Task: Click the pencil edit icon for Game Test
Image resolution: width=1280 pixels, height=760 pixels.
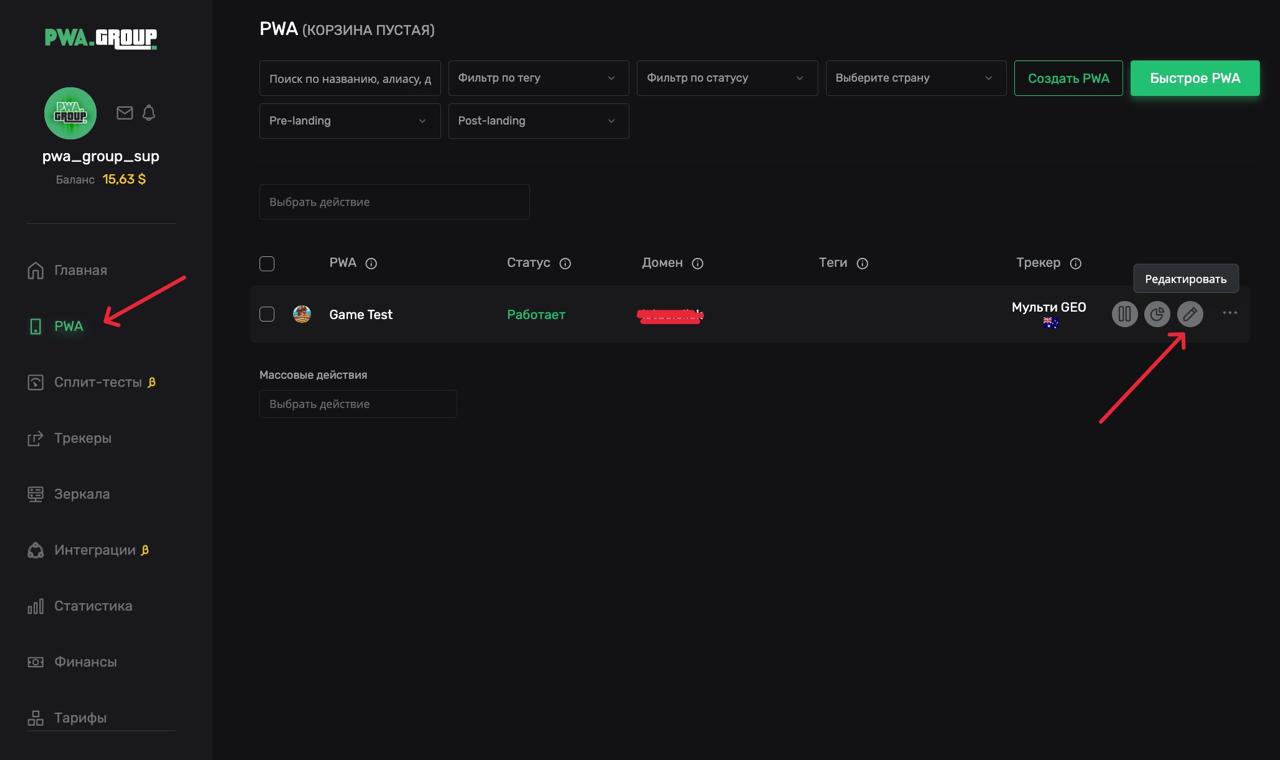Action: tap(1189, 314)
